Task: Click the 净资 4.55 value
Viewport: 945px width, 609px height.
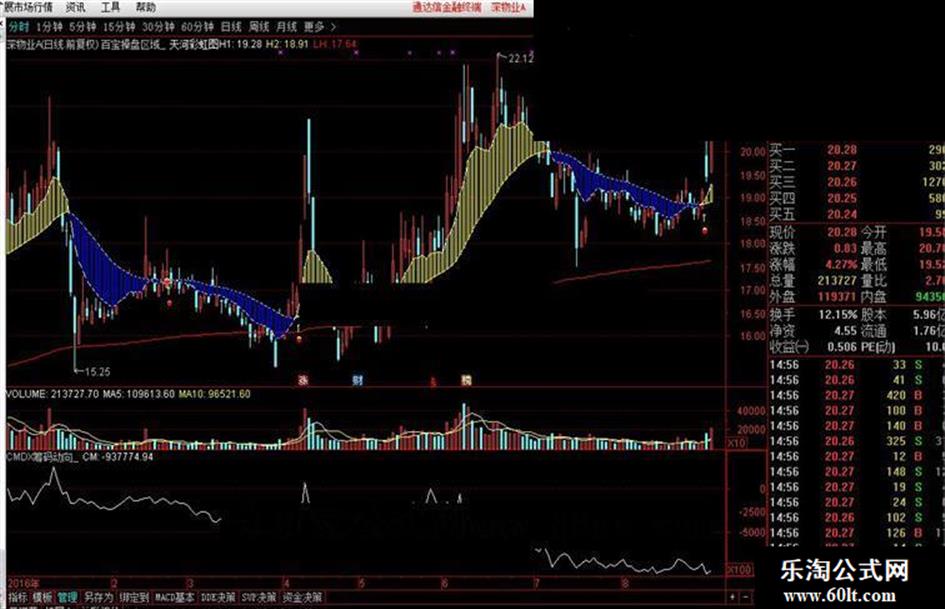Action: [x=846, y=330]
